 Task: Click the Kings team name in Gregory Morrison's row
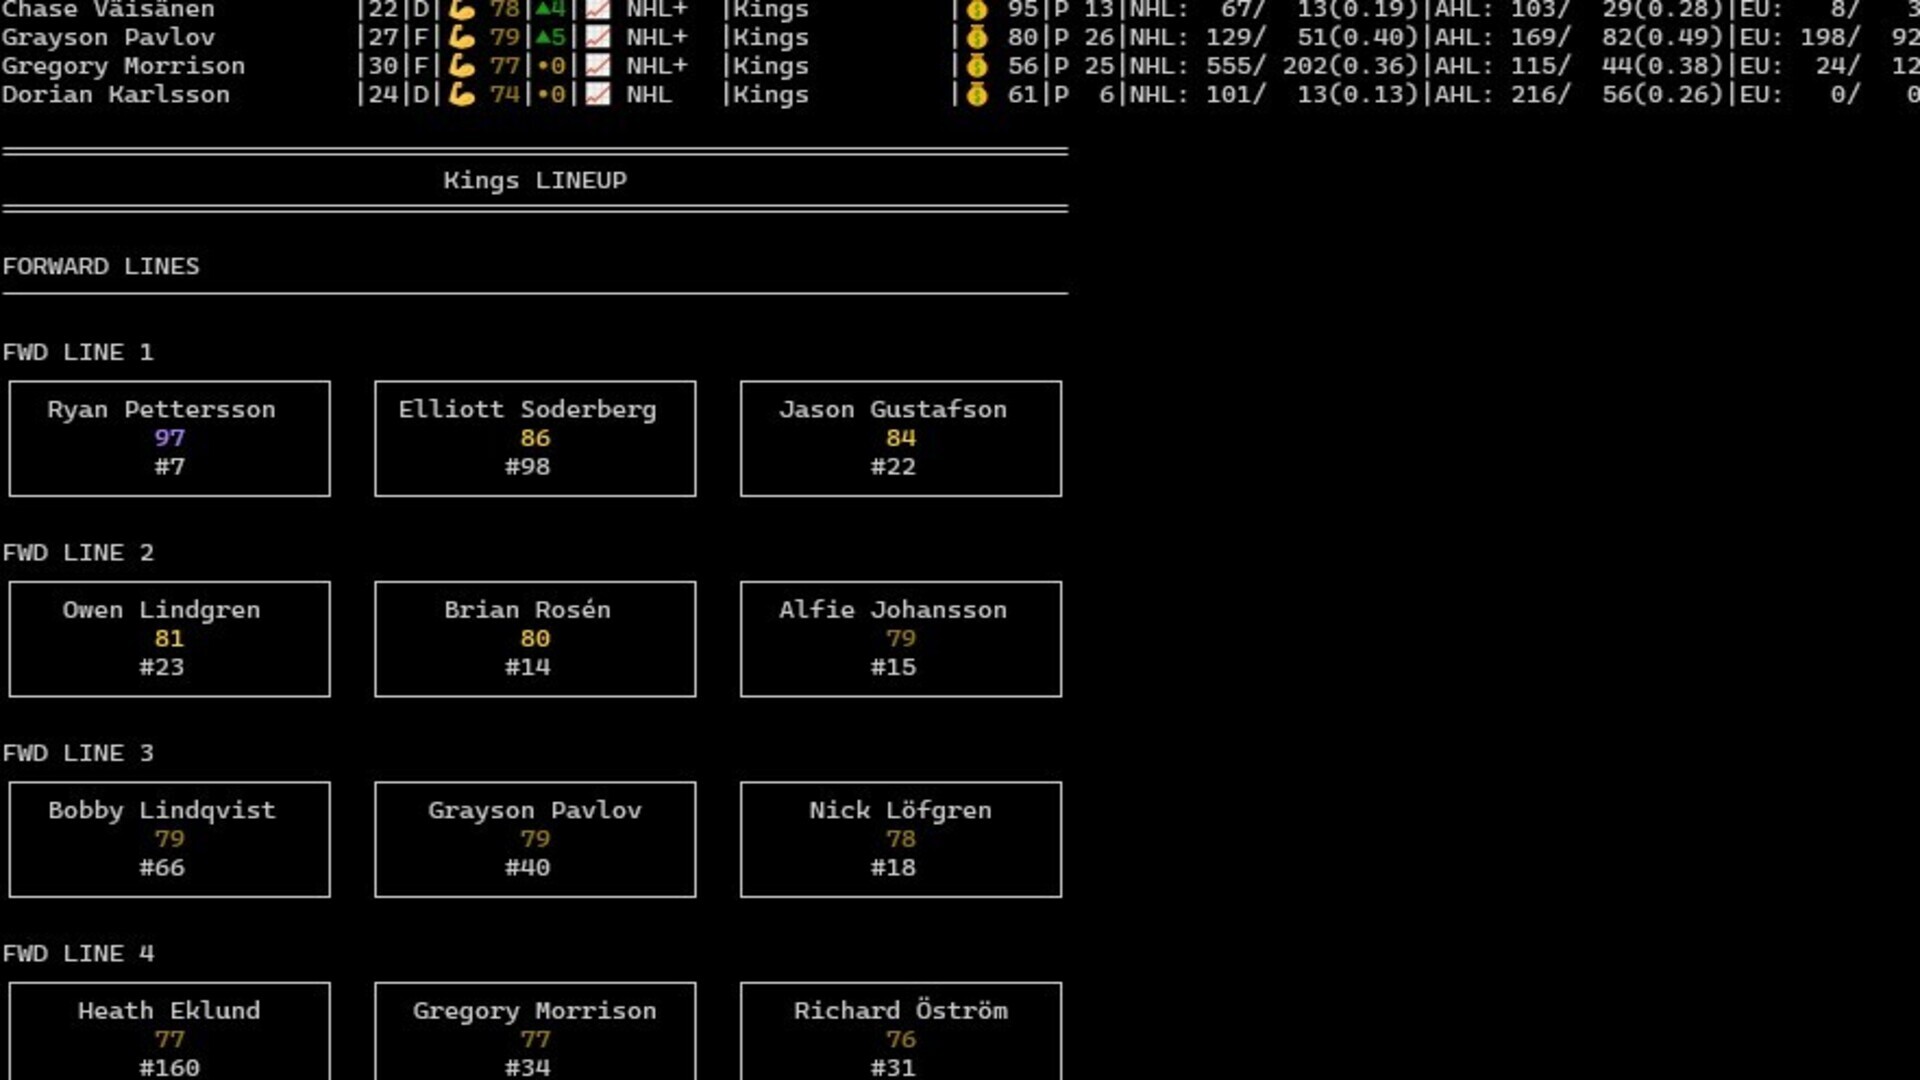pyautogui.click(x=770, y=67)
